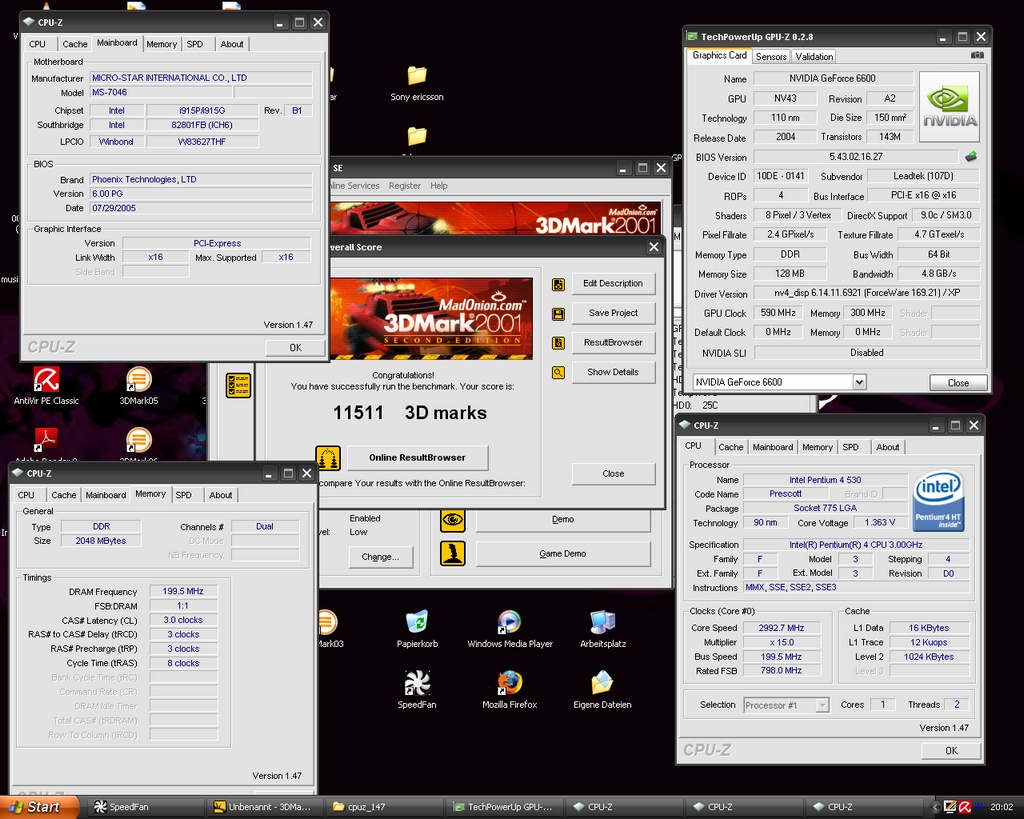Screen dimensions: 1024x819
Task: Switch to Sensors tab in GPU-Z
Action: pyautogui.click(x=771, y=57)
